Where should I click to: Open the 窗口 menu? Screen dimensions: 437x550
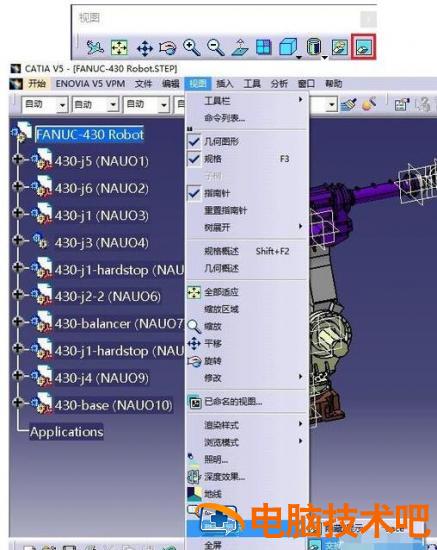(x=306, y=83)
